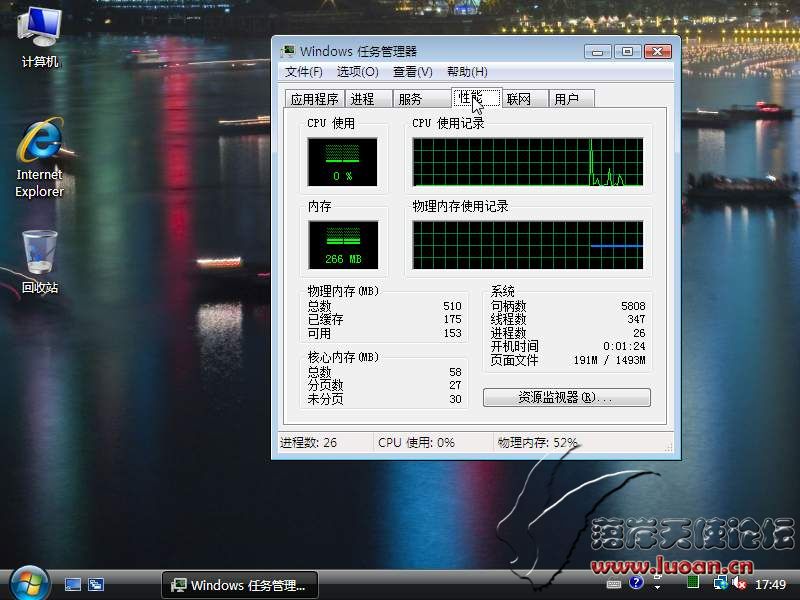This screenshot has height=600, width=800.
Task: Click the 线程数 value 347
Action: click(636, 319)
